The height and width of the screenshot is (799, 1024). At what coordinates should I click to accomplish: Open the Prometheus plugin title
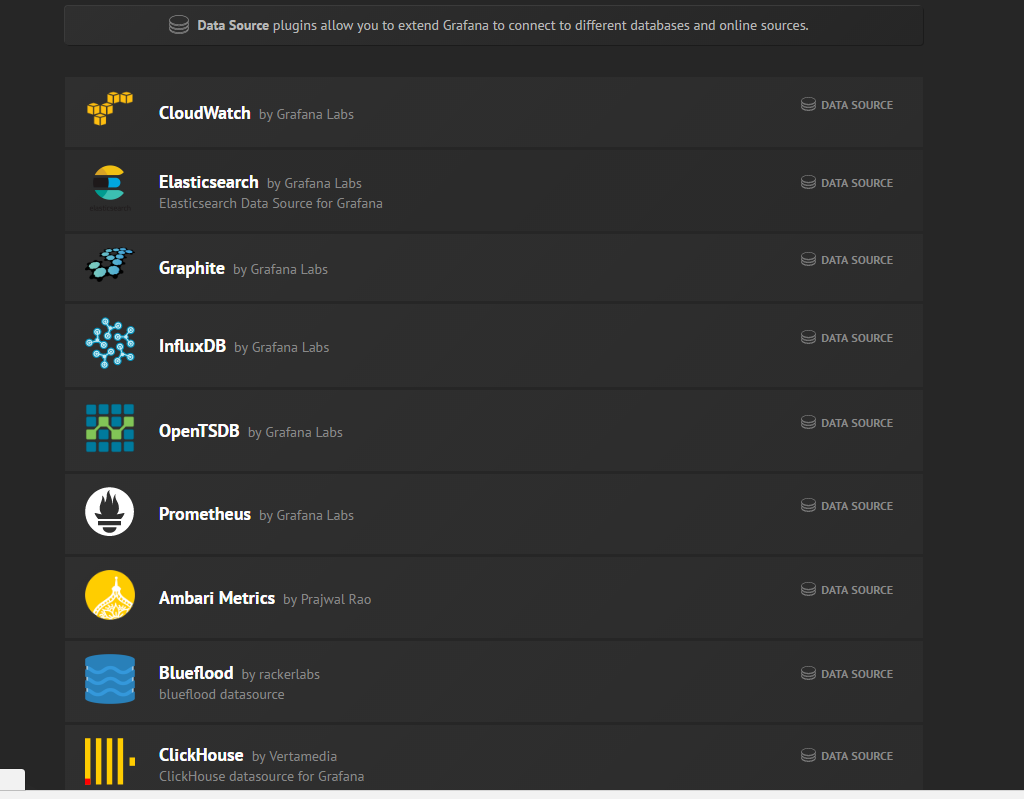[204, 514]
